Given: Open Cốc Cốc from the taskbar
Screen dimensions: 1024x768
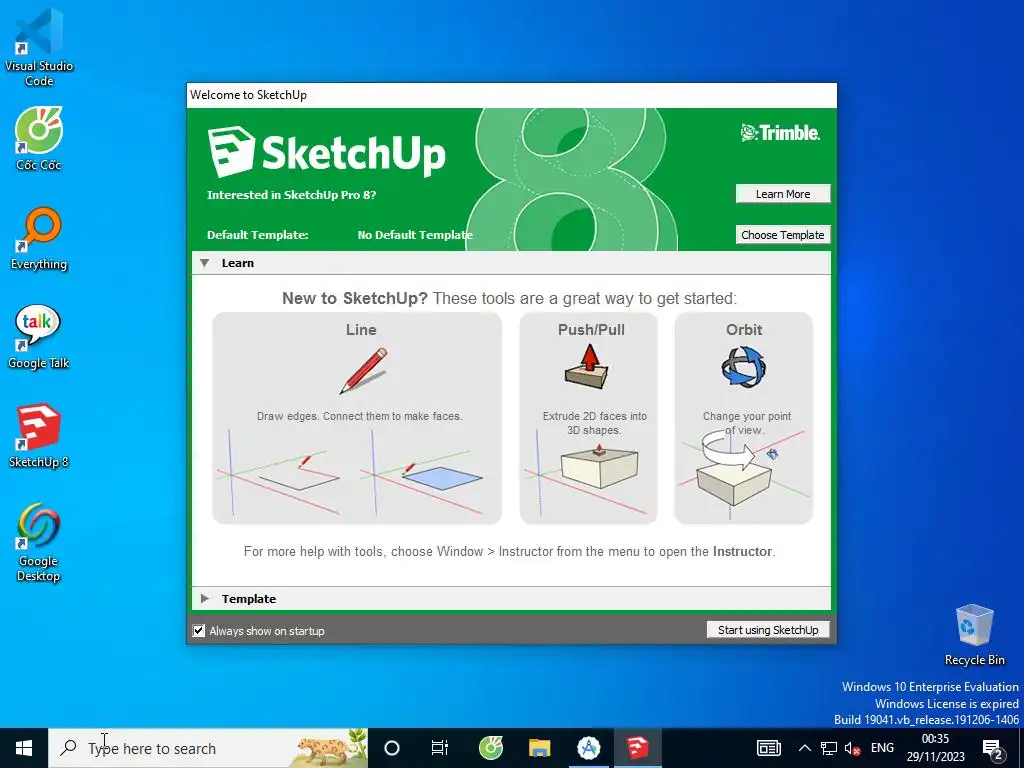Looking at the screenshot, I should (x=490, y=748).
